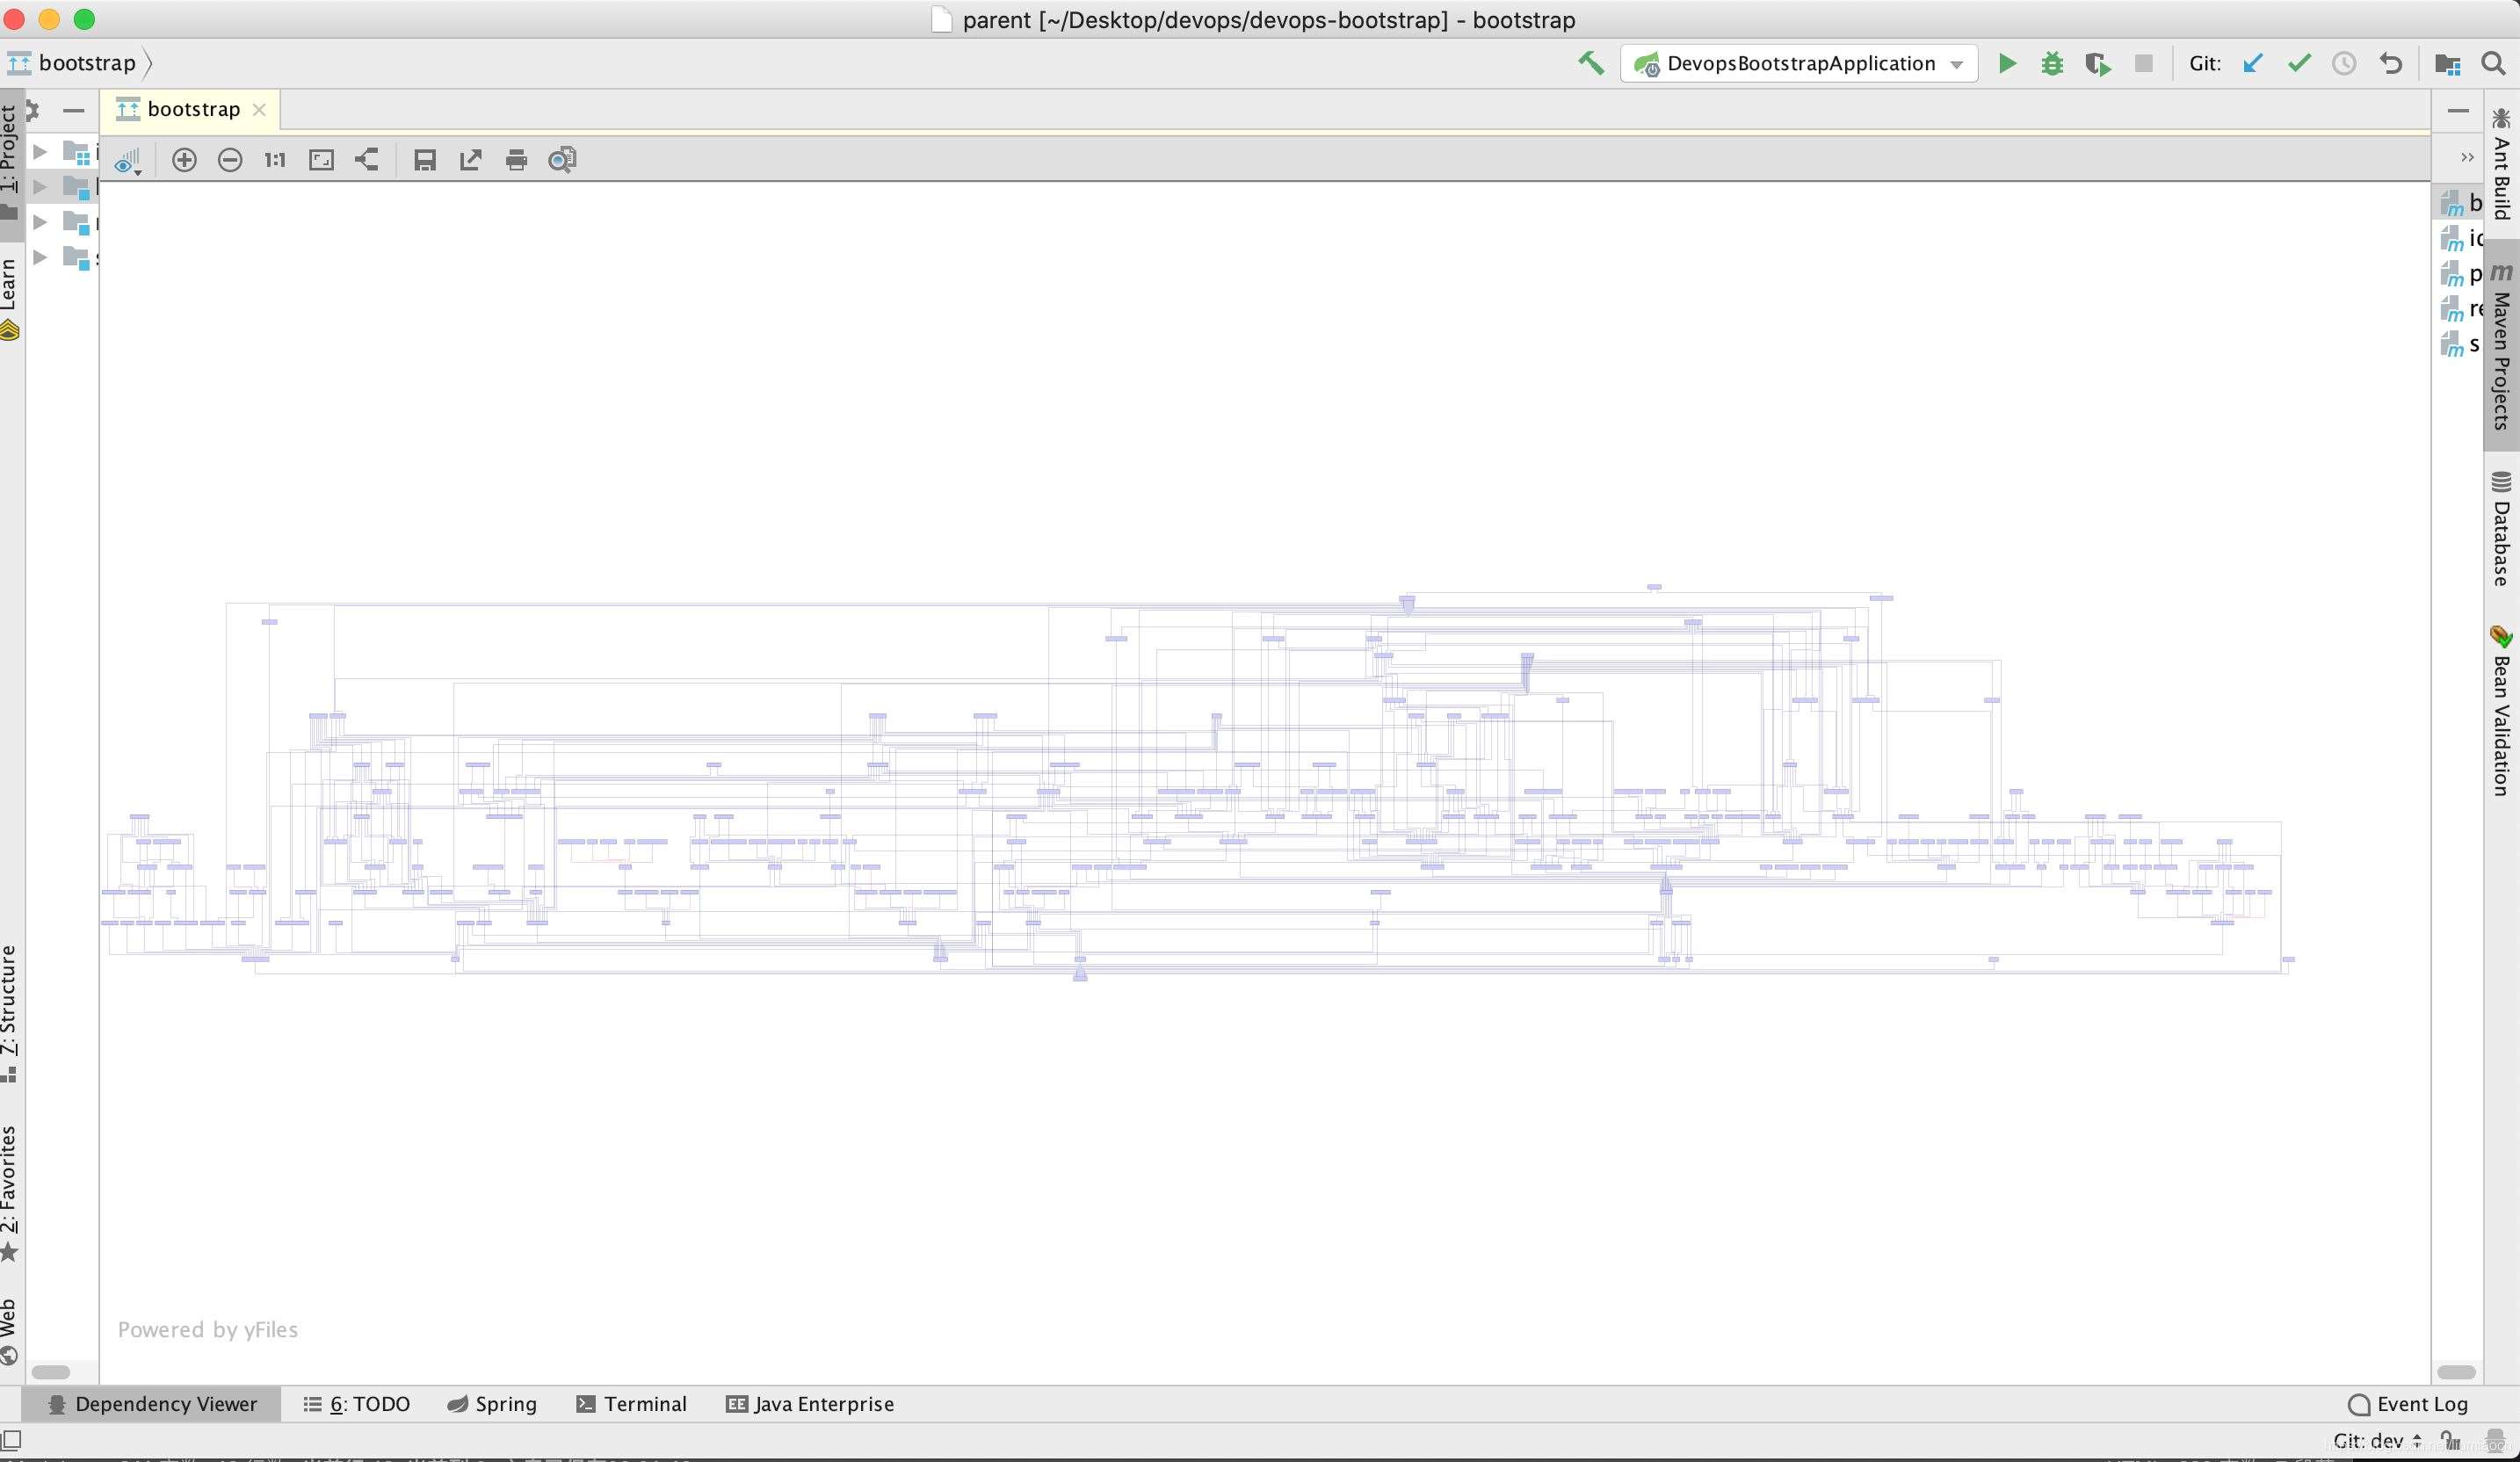Open the Terminal tab
Screen dimensions: 2520x1462
click(x=632, y=1404)
